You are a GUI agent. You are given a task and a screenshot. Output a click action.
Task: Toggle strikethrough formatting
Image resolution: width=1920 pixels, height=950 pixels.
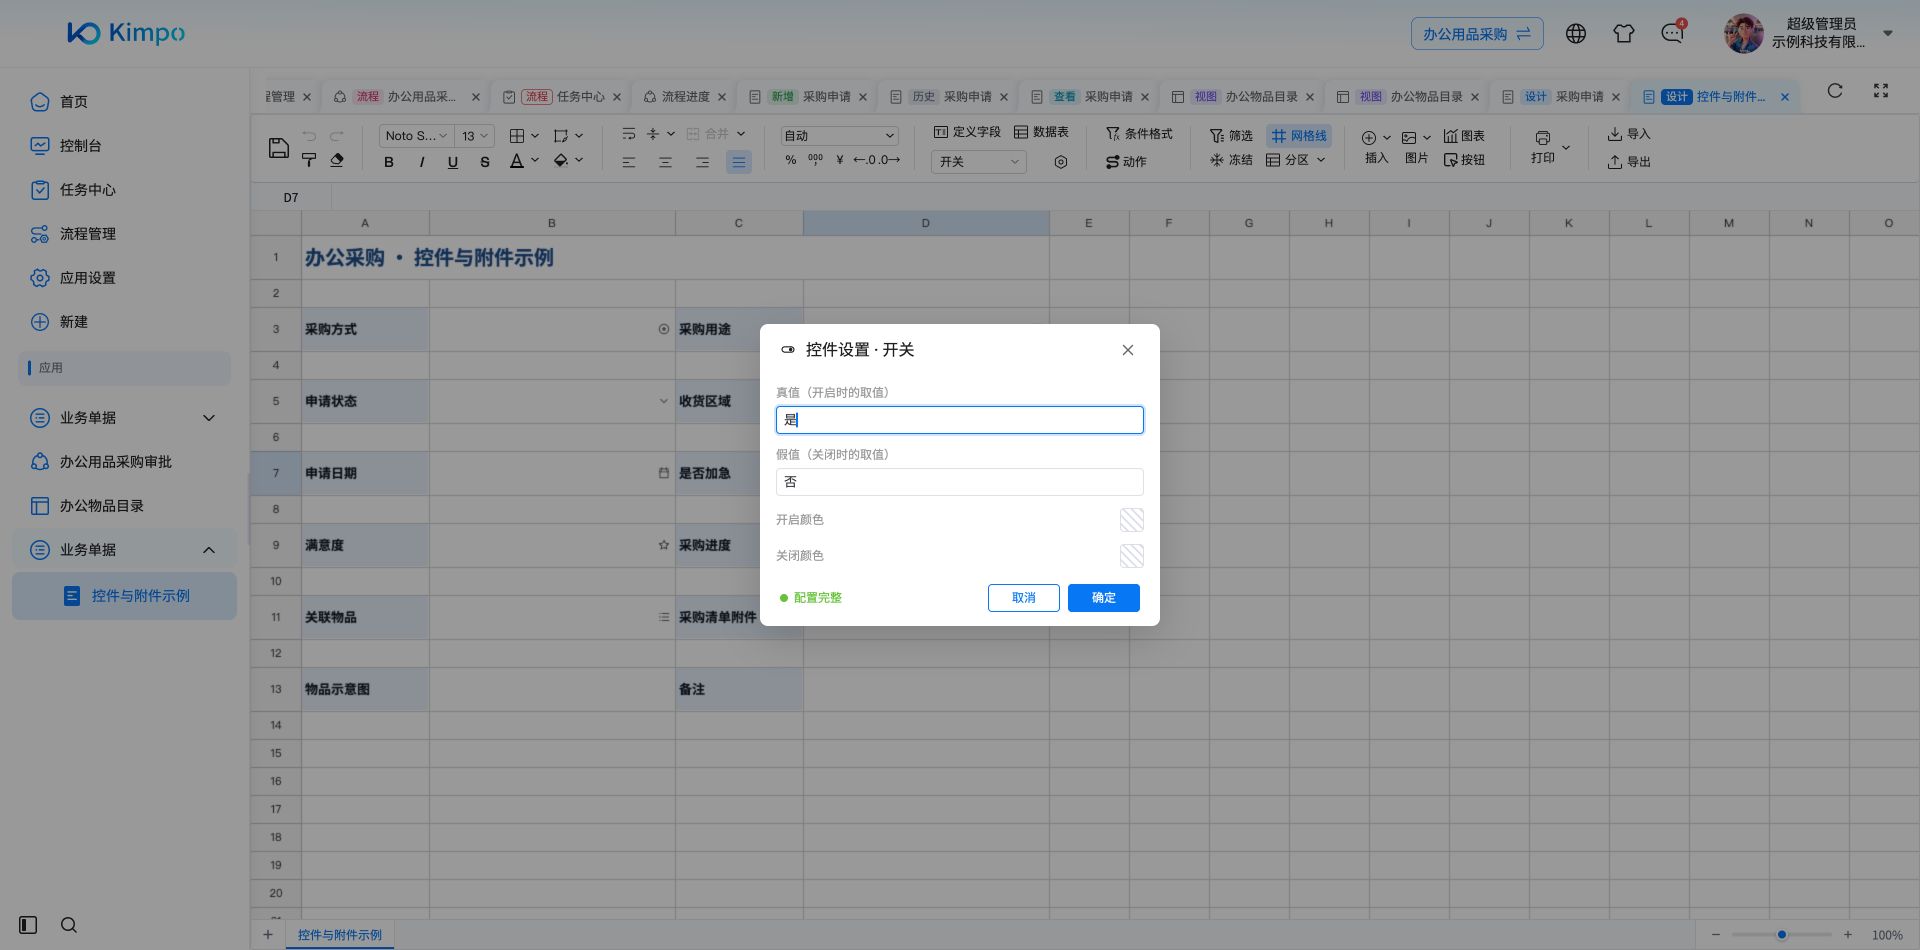point(485,162)
